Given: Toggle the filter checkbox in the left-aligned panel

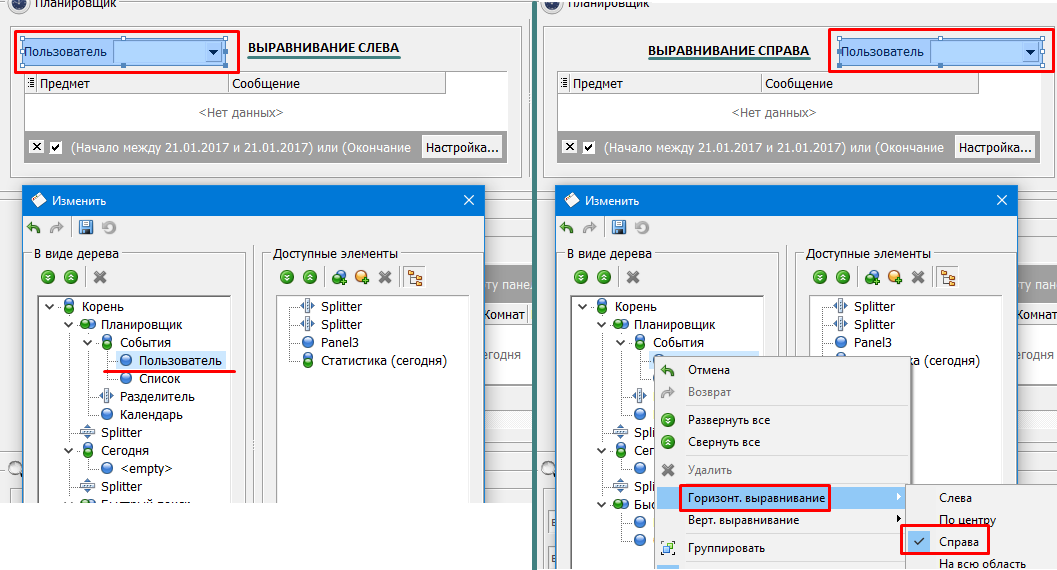Looking at the screenshot, I should 56,148.
